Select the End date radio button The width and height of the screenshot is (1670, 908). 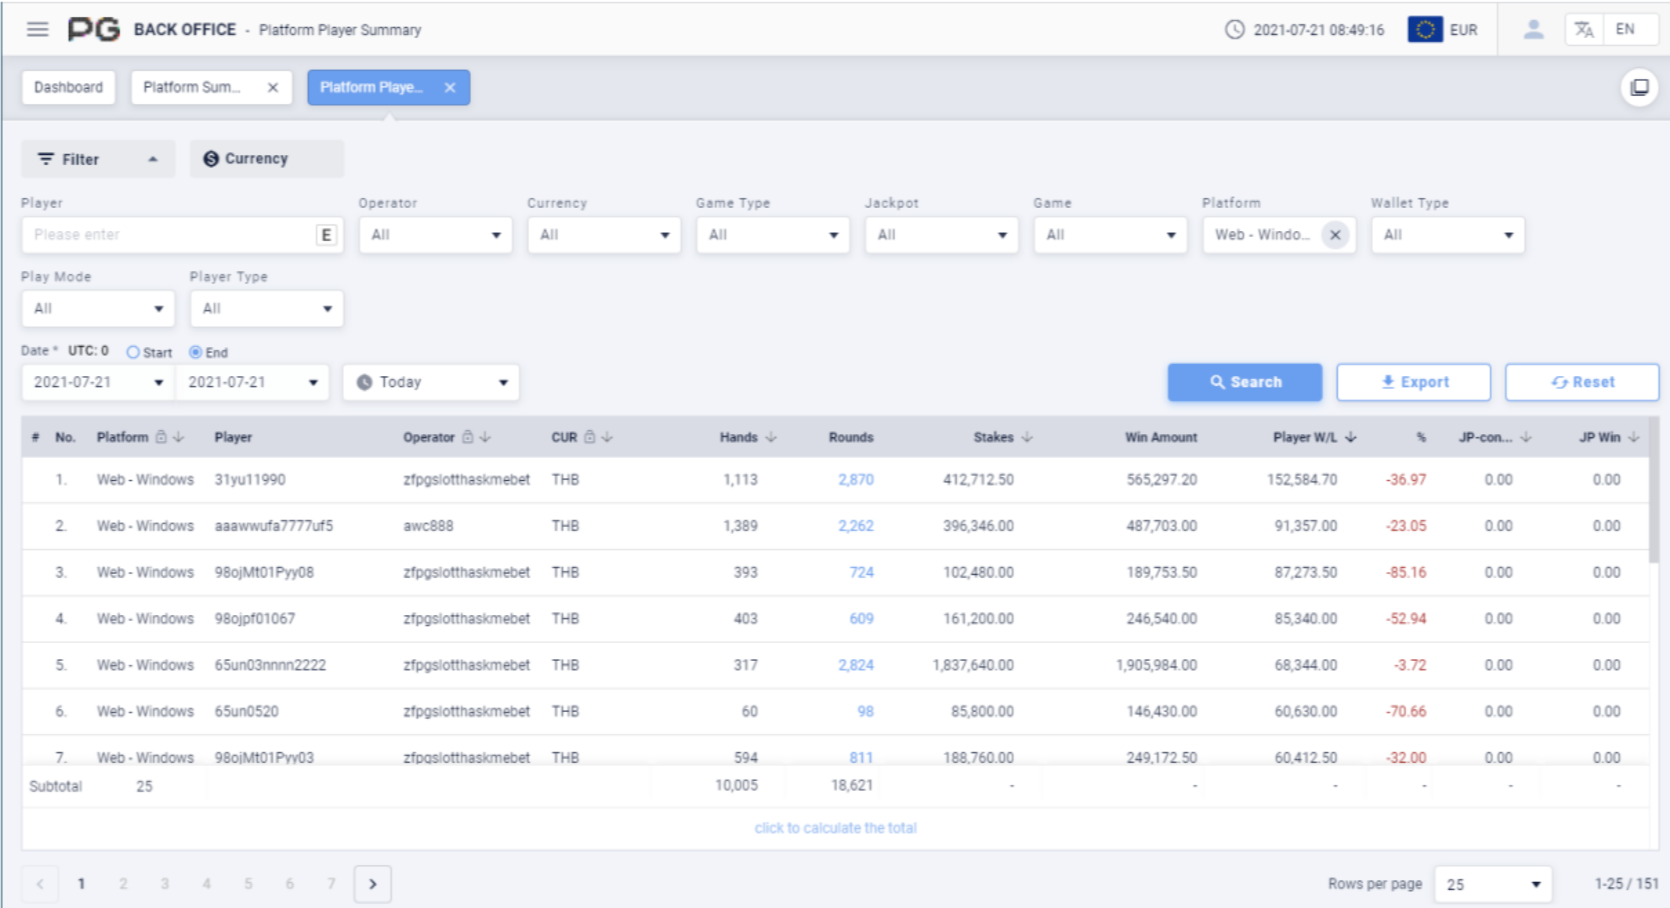pyautogui.click(x=196, y=352)
